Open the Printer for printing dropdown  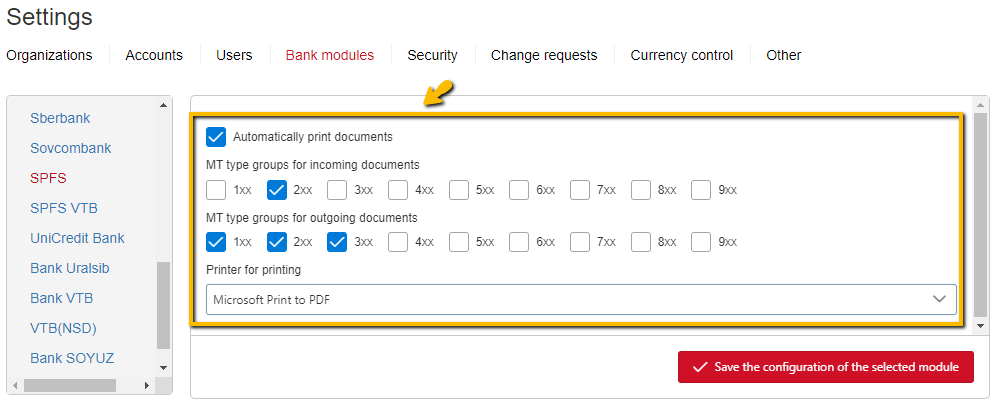tap(581, 299)
